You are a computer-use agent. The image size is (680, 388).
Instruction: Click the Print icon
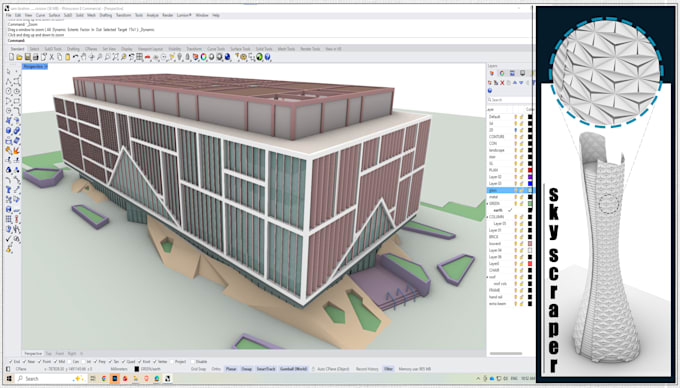(36, 57)
